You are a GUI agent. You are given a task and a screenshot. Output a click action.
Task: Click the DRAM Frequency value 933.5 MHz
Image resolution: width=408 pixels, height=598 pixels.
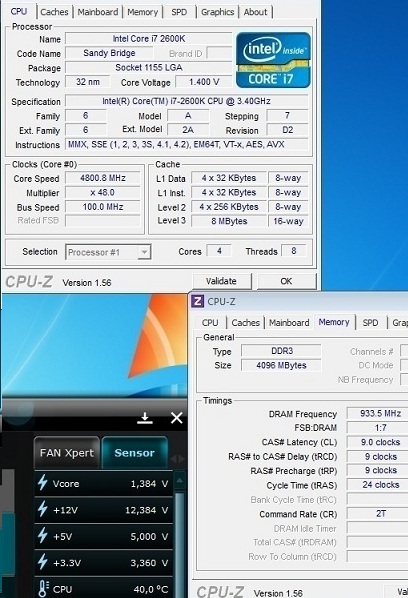coord(377,413)
